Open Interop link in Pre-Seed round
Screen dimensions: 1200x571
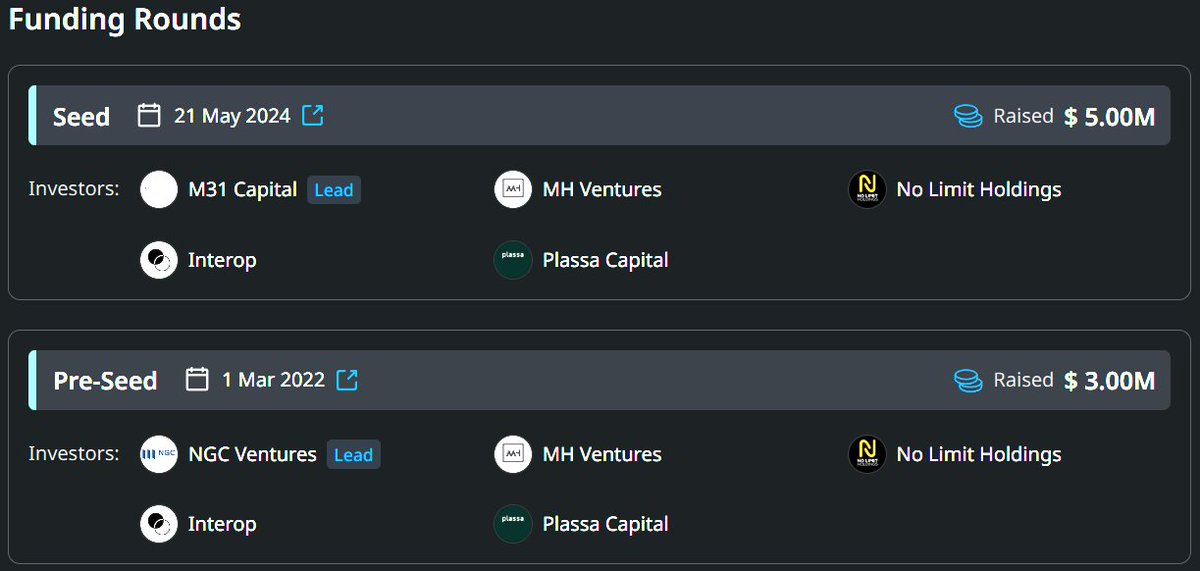222,524
